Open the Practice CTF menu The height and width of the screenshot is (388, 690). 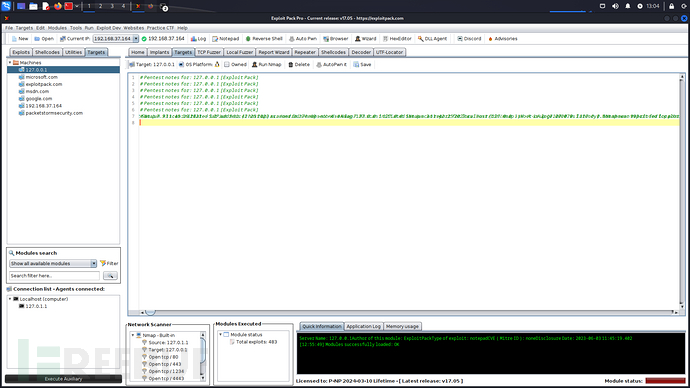tap(160, 28)
